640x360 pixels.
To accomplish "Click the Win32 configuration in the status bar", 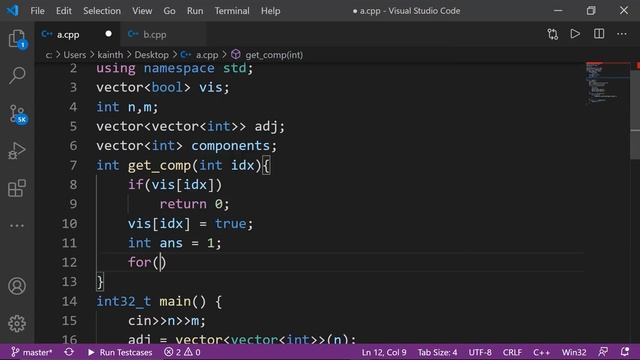I will pos(574,352).
